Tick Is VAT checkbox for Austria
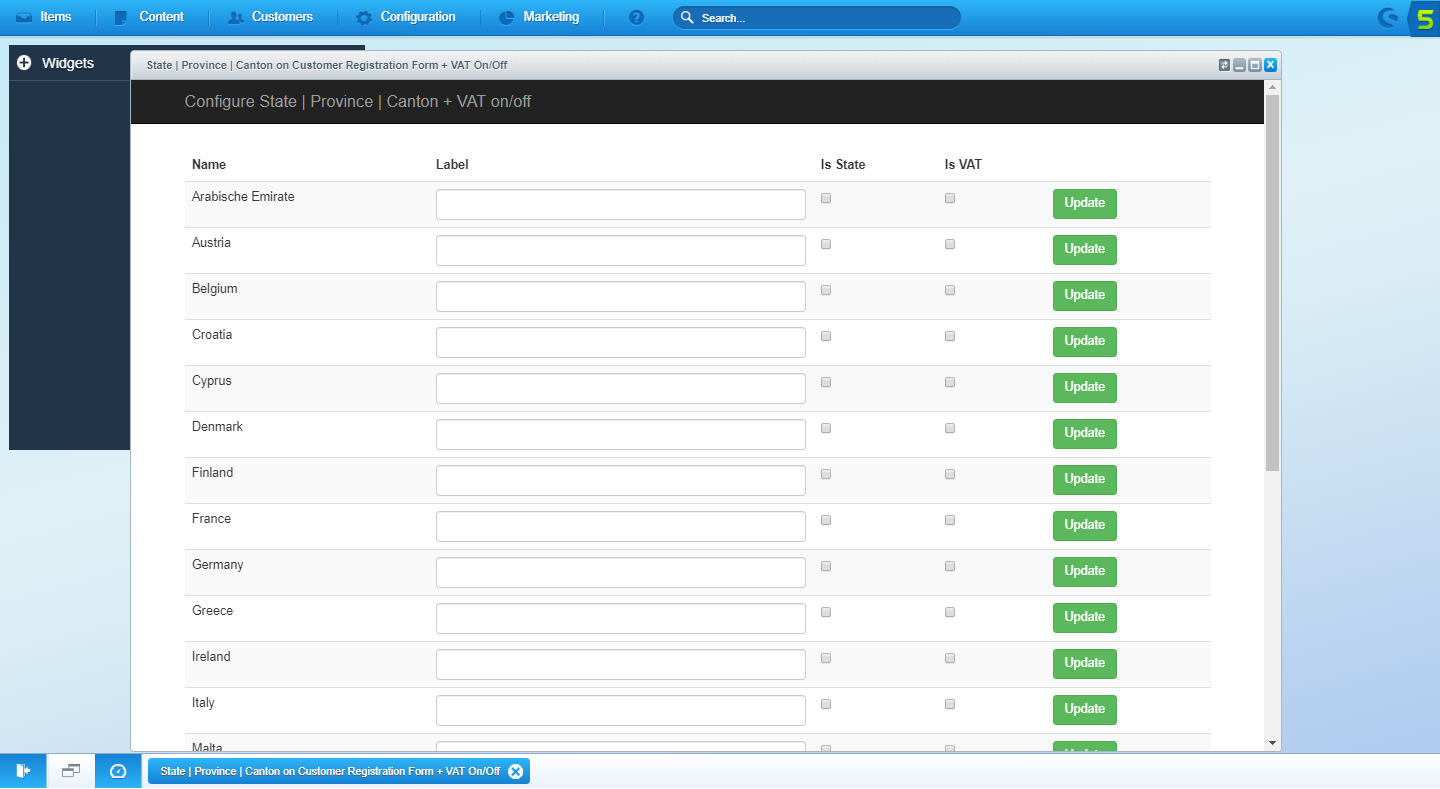 coord(950,244)
